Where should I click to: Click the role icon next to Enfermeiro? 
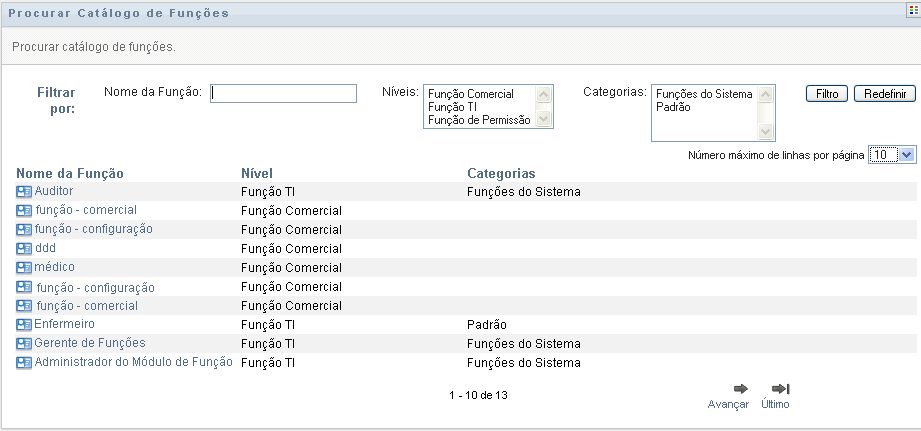point(24,325)
